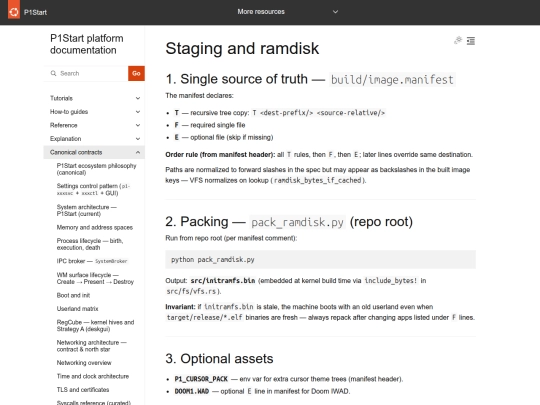Viewport: 540px width, 405px height.
Task: Open IPC broker — SystemBroker page
Action: [x=92, y=261]
